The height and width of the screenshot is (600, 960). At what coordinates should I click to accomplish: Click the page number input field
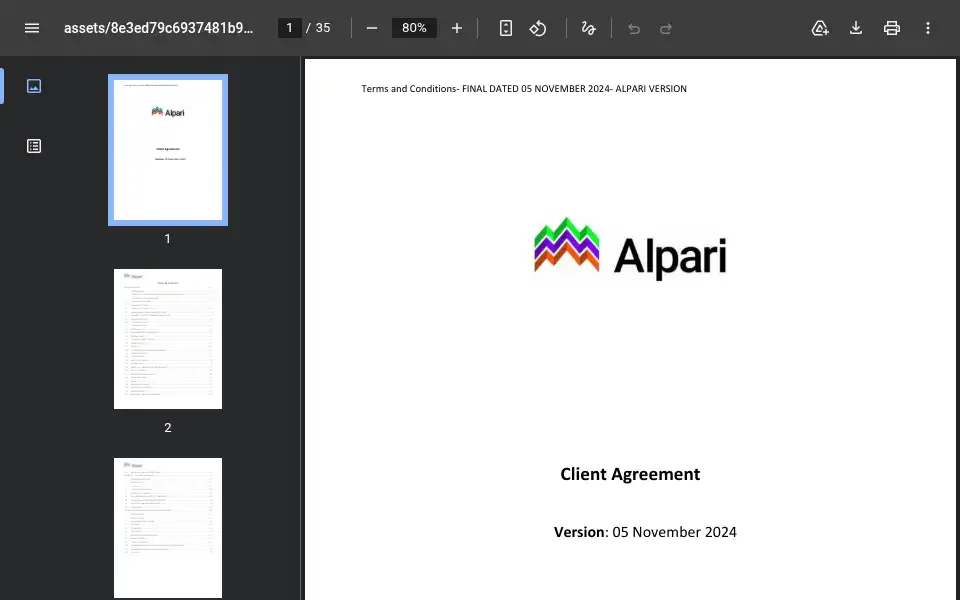point(290,28)
